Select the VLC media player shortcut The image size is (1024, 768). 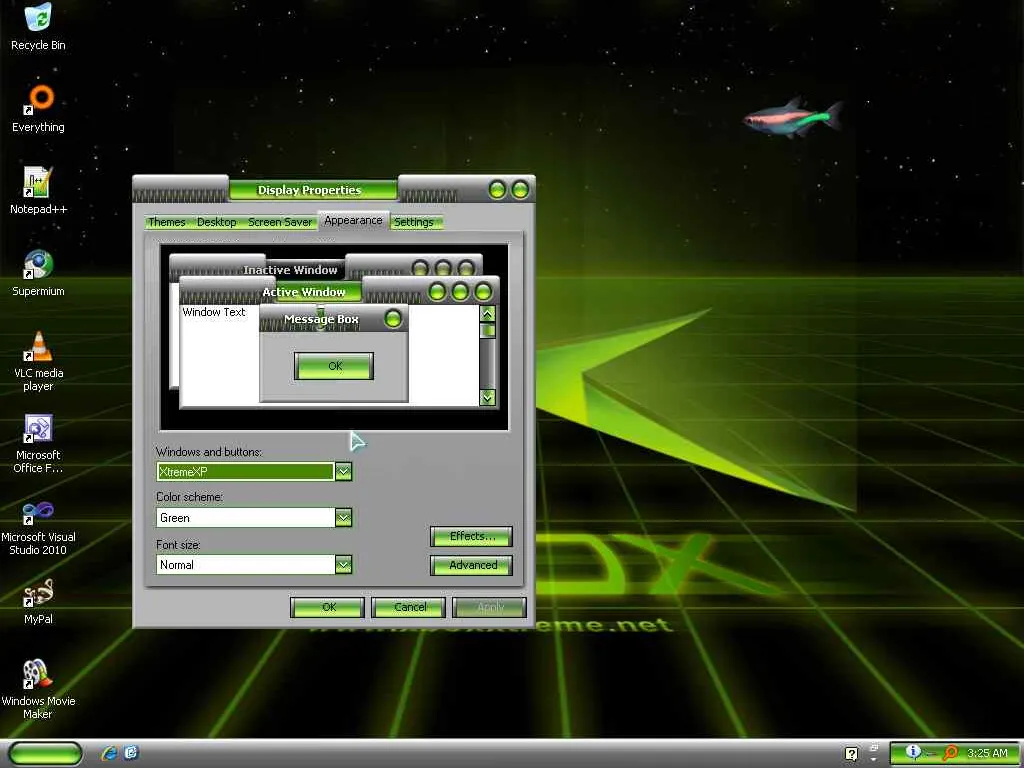pyautogui.click(x=38, y=360)
